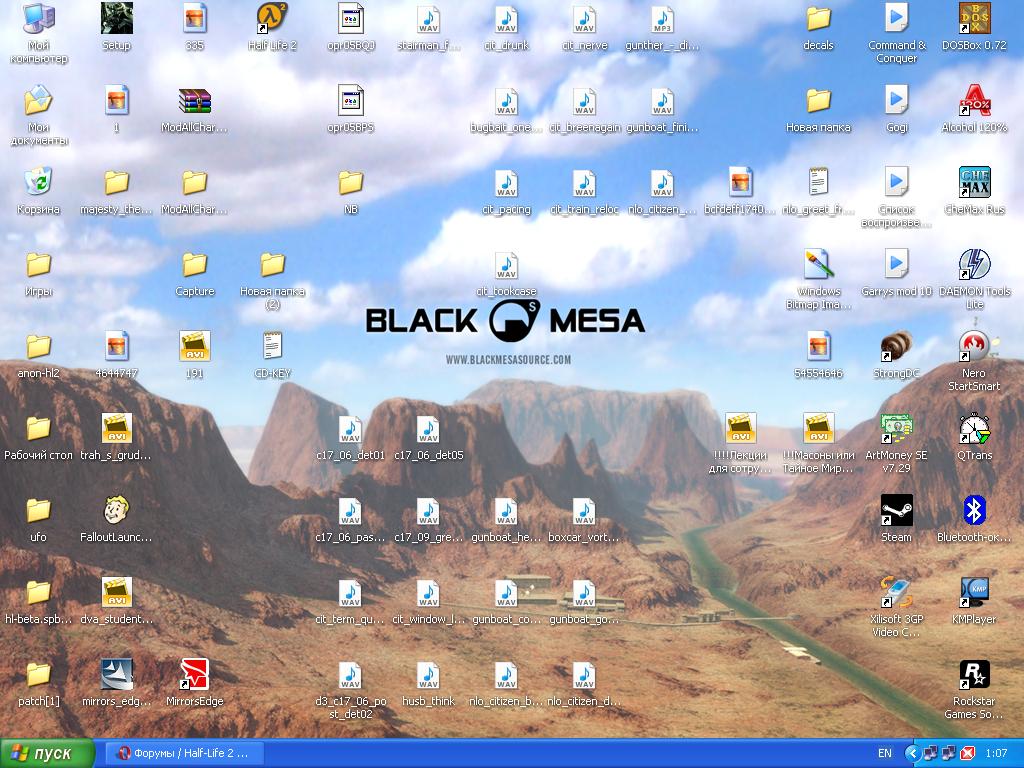Select the majesty_the... folder
Viewport: 1024px width, 768px height.
tap(116, 182)
